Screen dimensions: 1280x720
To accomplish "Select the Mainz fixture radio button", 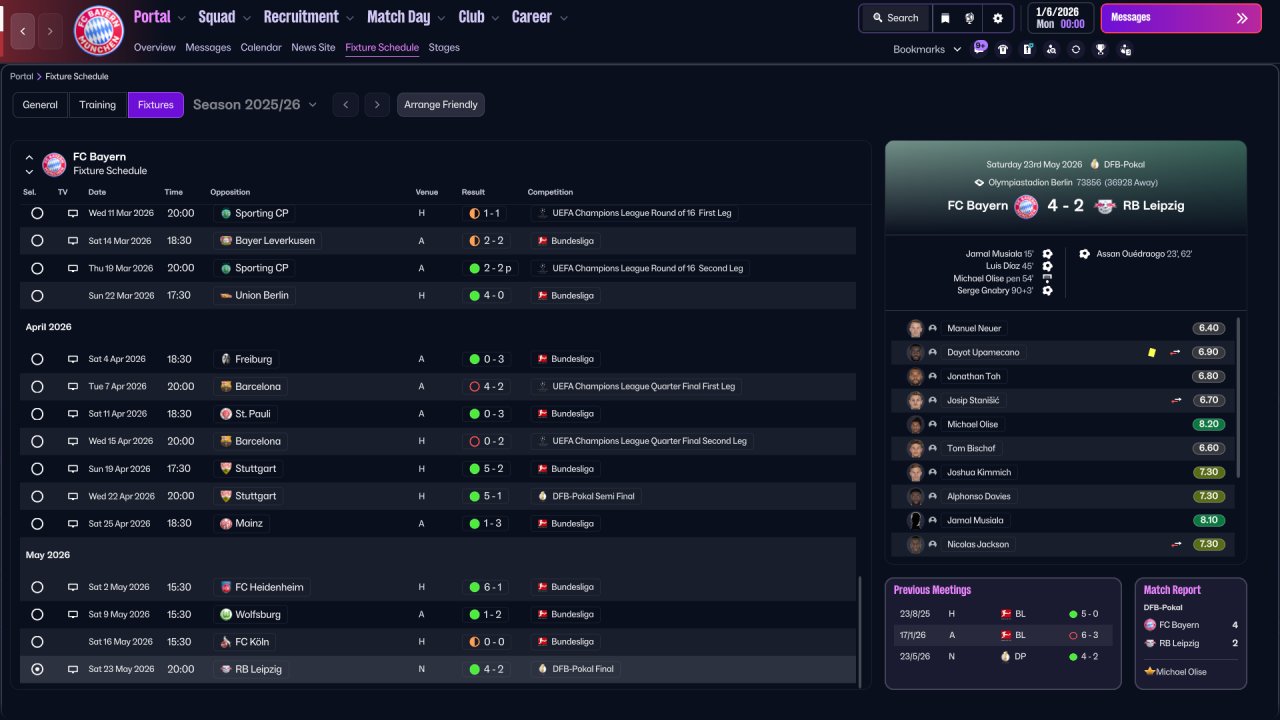I will pyautogui.click(x=37, y=523).
